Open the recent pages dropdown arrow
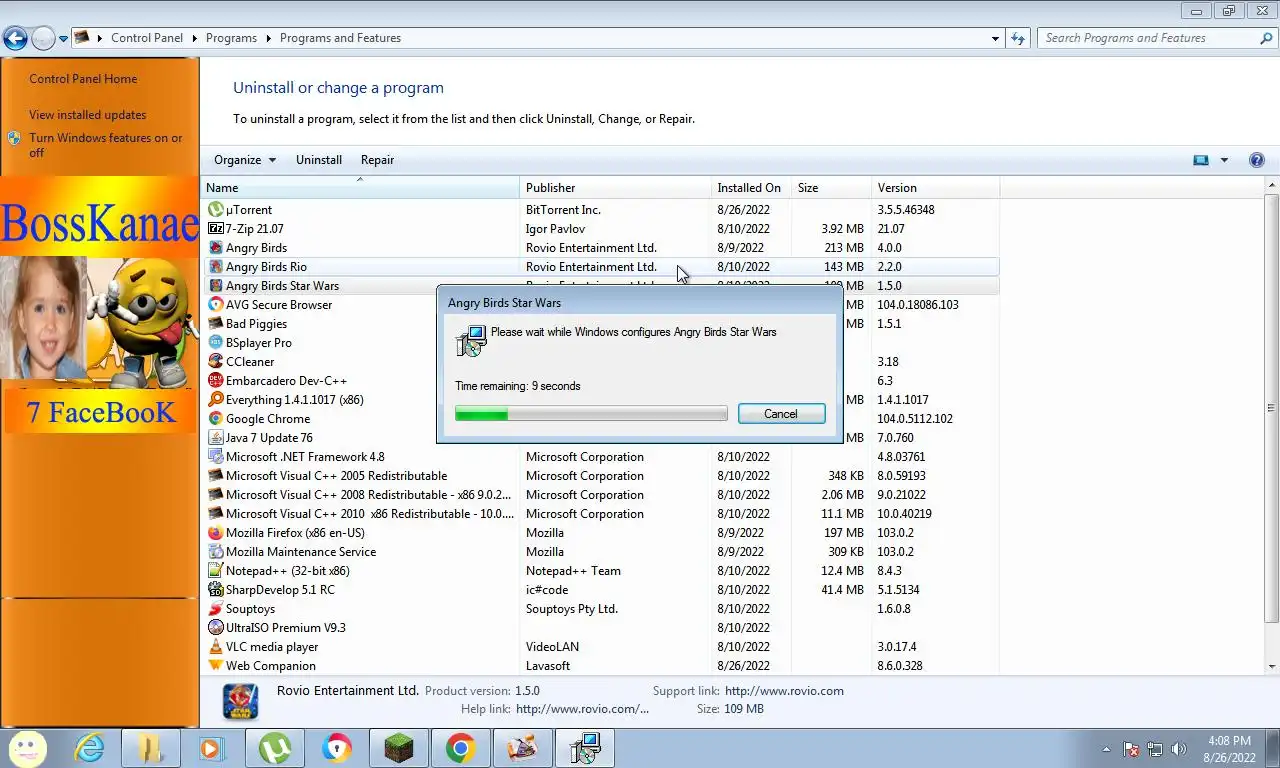 (63, 38)
